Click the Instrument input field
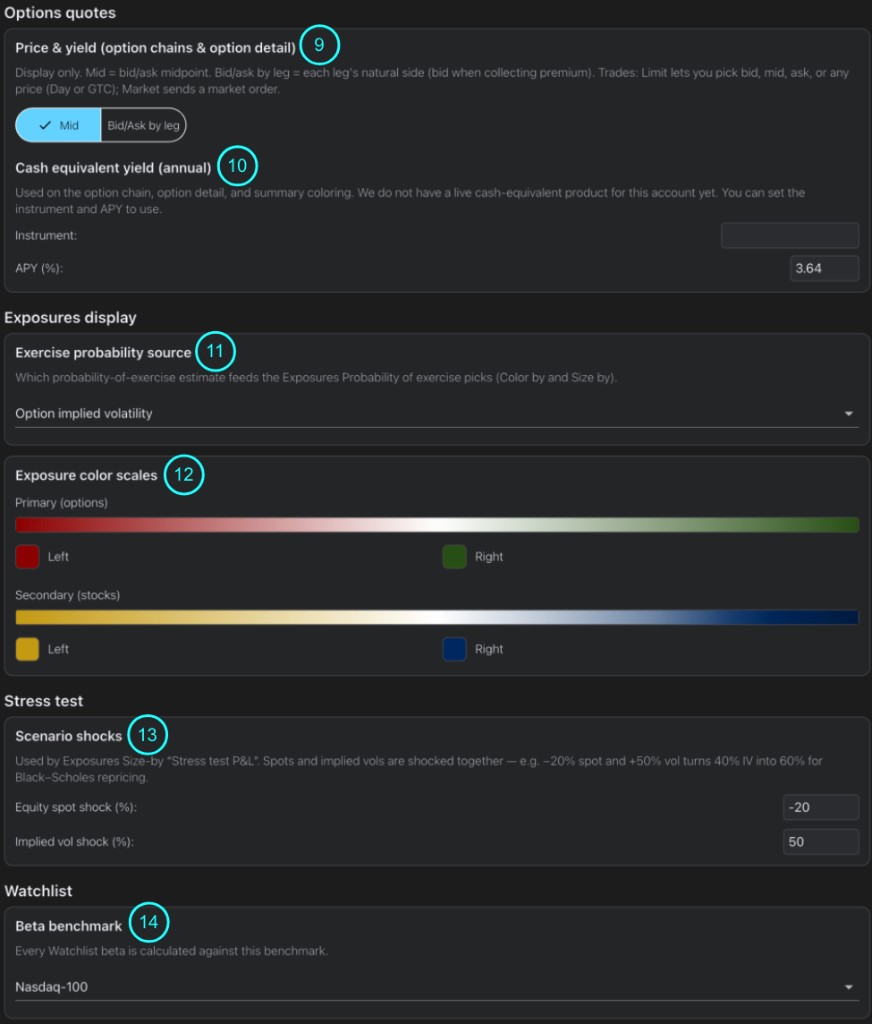 (x=790, y=235)
